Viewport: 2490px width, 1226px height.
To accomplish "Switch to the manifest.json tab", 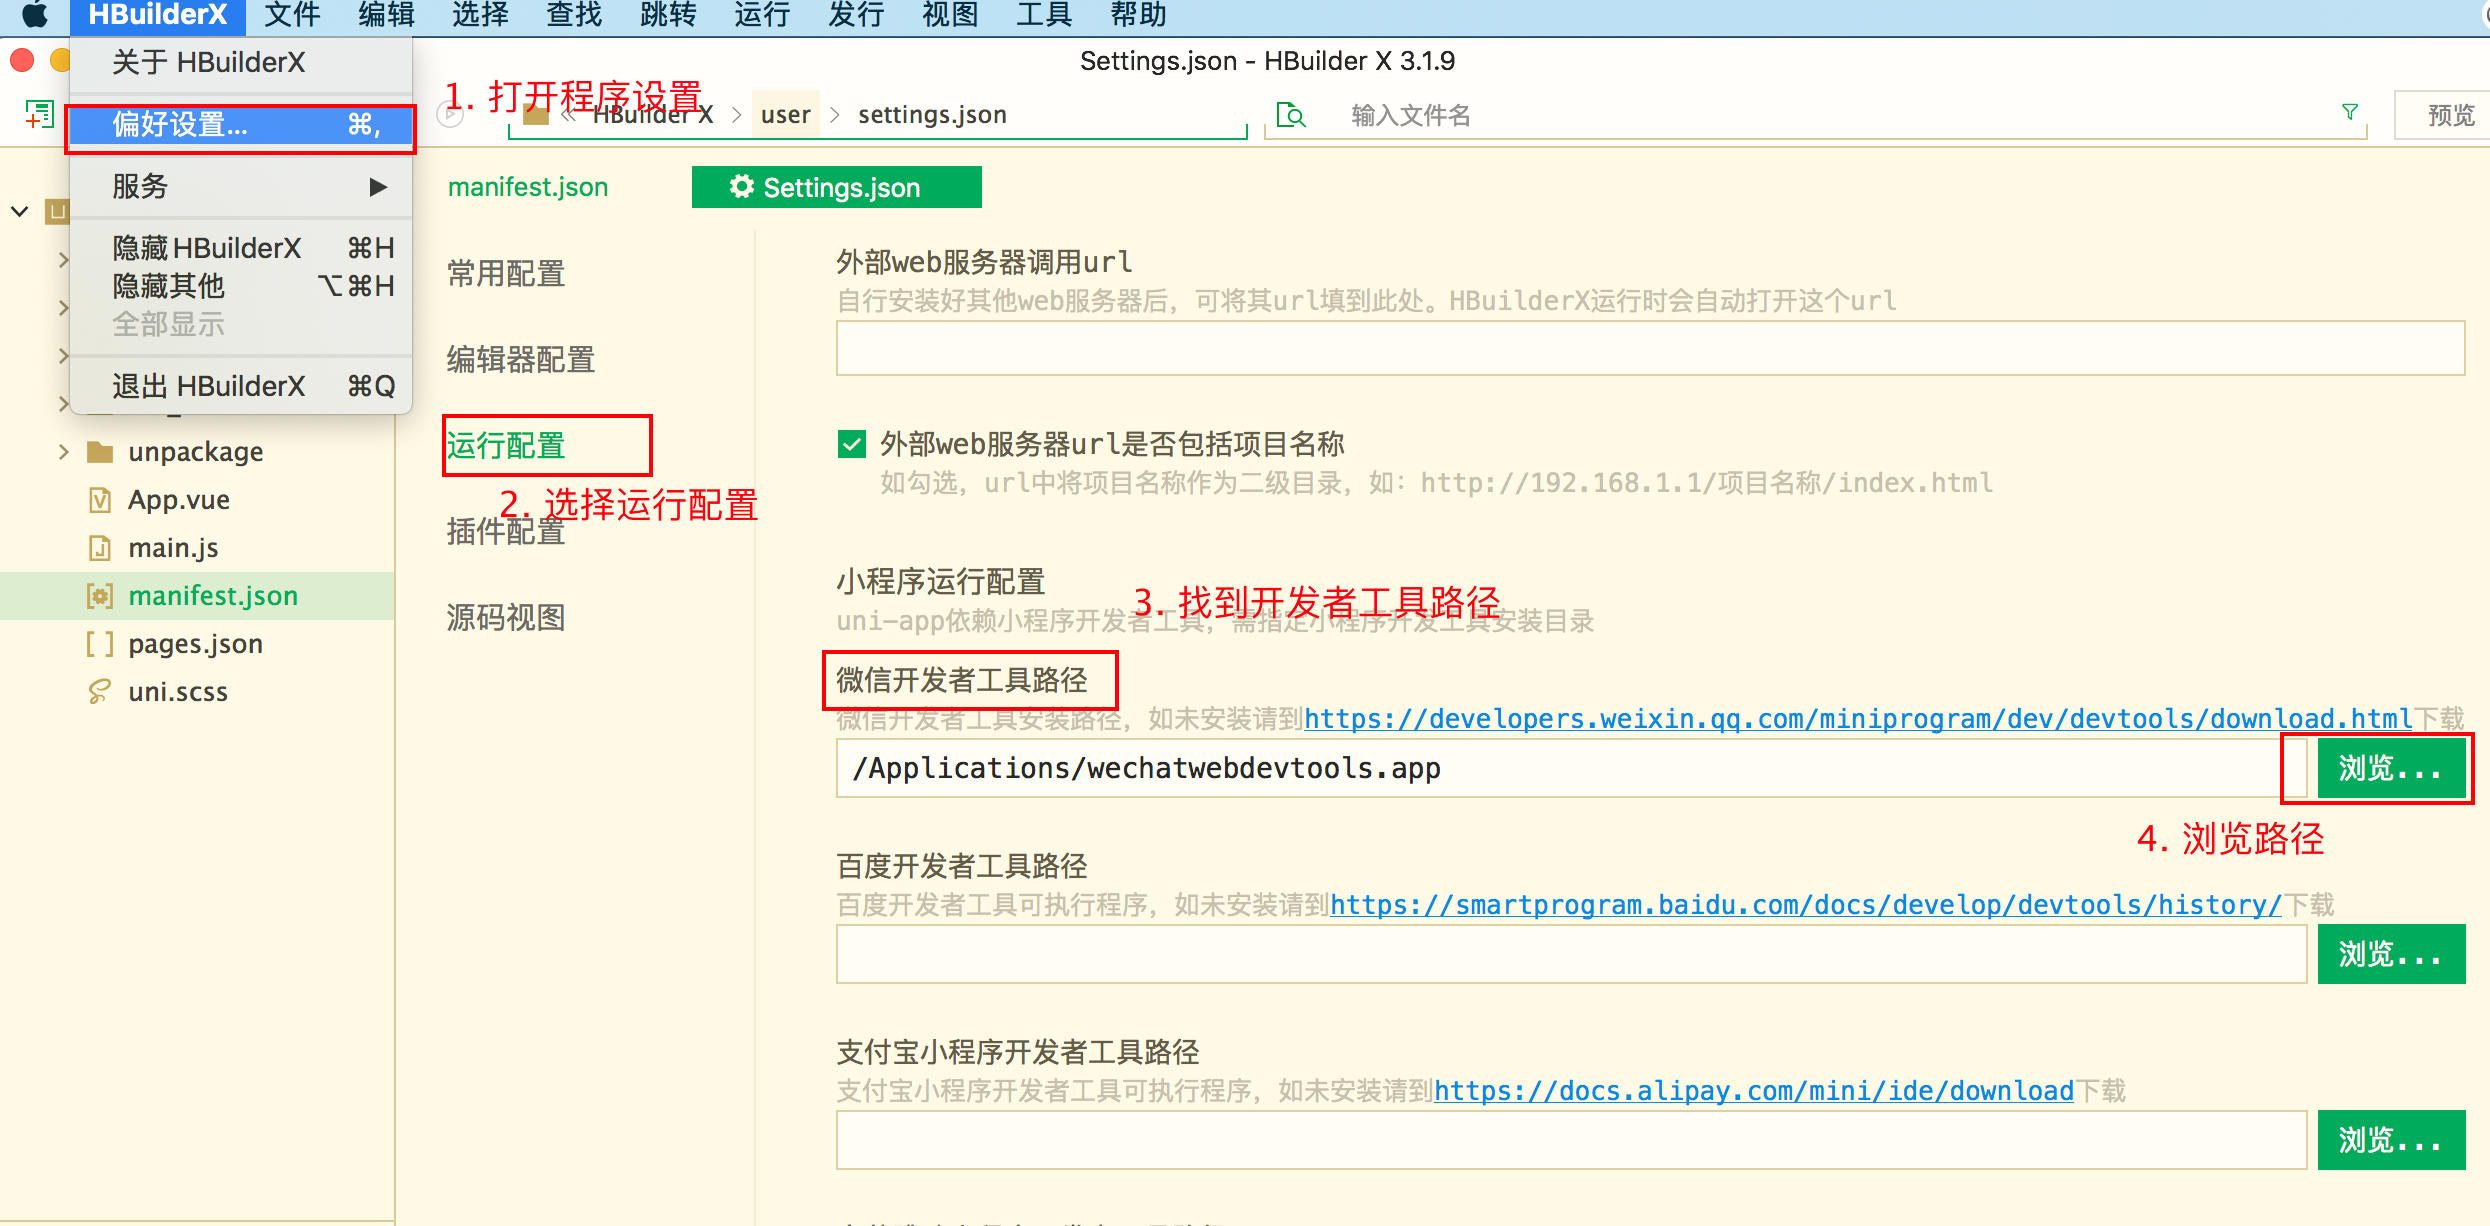I will [x=528, y=187].
